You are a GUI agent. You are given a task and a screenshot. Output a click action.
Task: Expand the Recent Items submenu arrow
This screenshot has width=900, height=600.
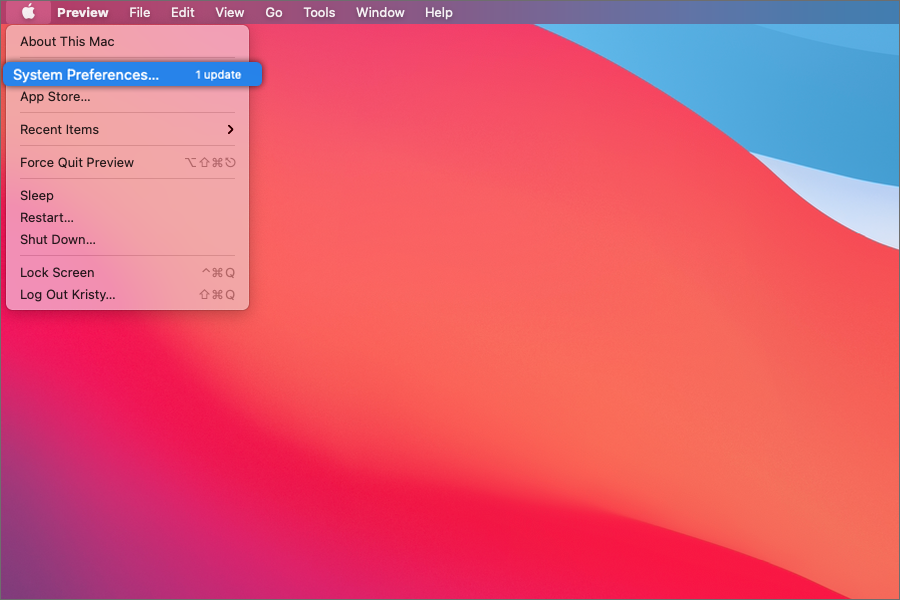[x=230, y=130]
